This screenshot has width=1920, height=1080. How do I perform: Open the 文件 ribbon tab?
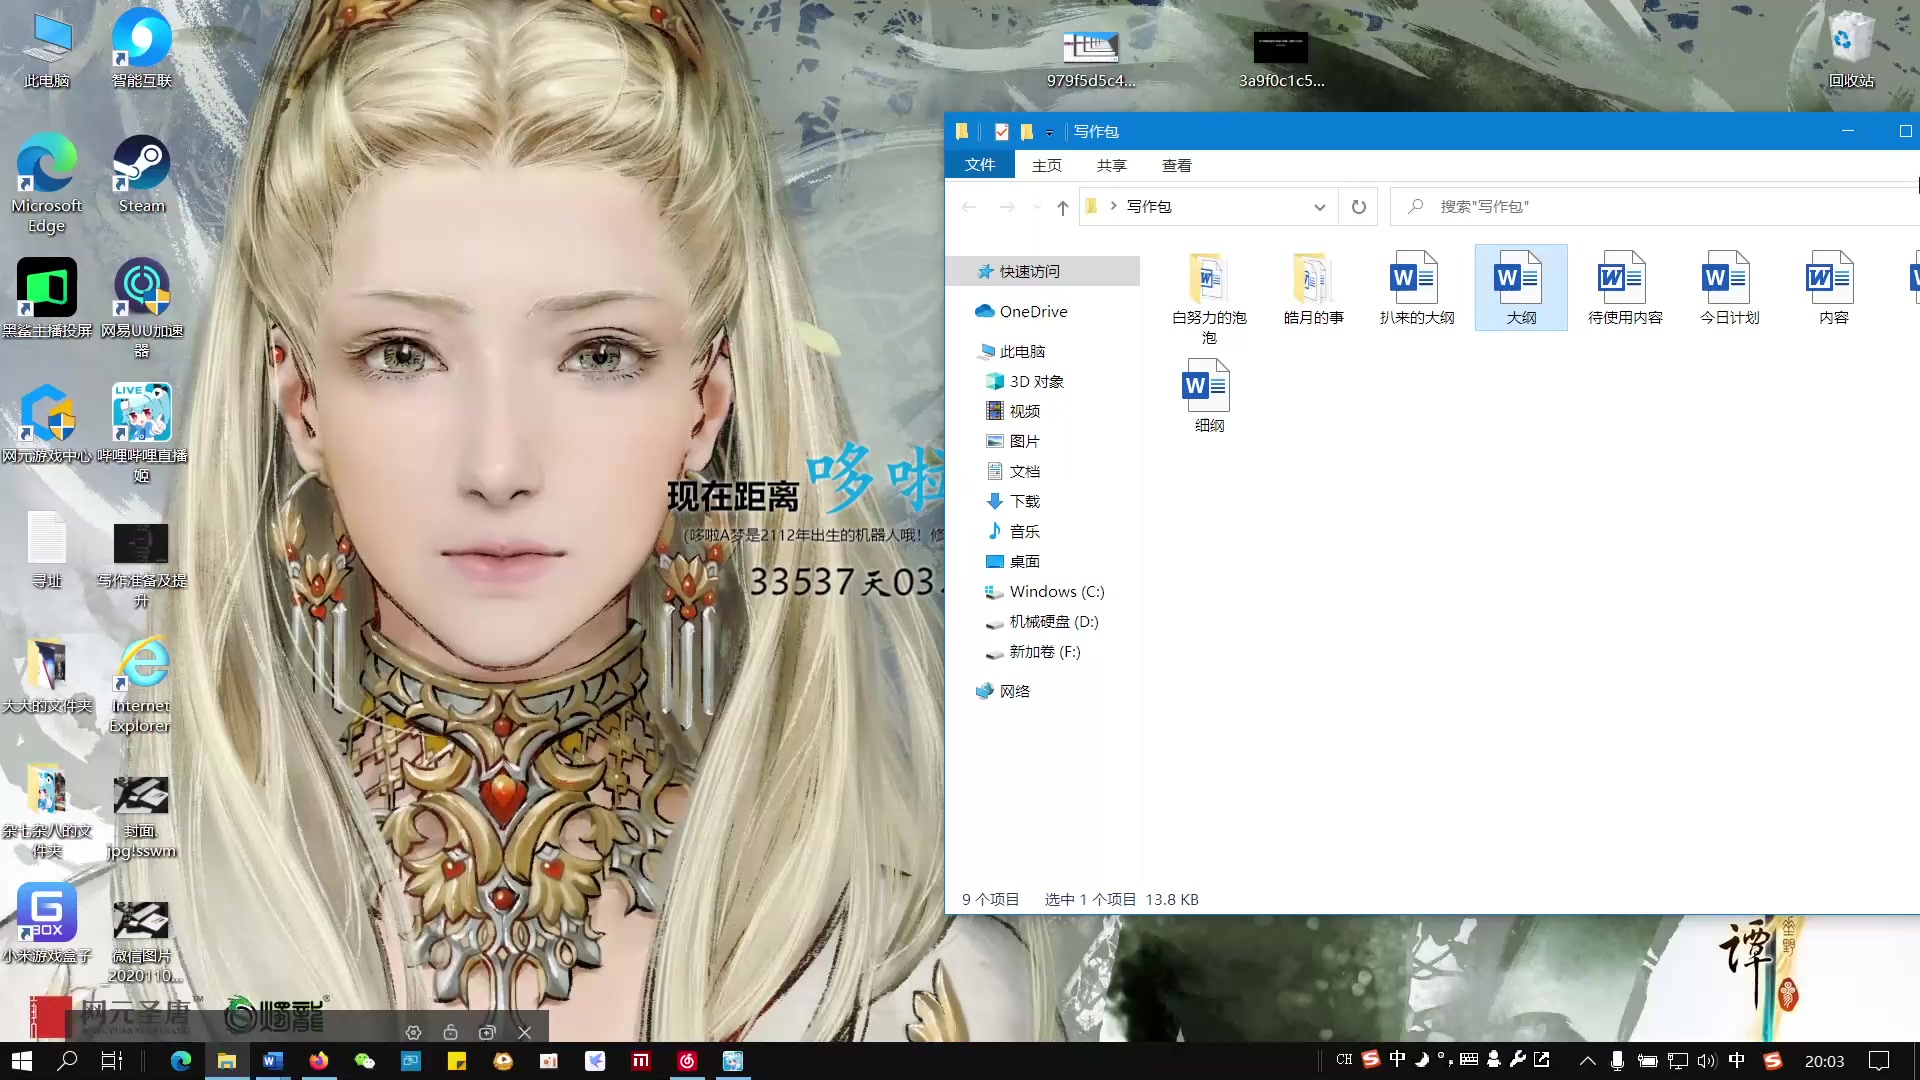[980, 165]
